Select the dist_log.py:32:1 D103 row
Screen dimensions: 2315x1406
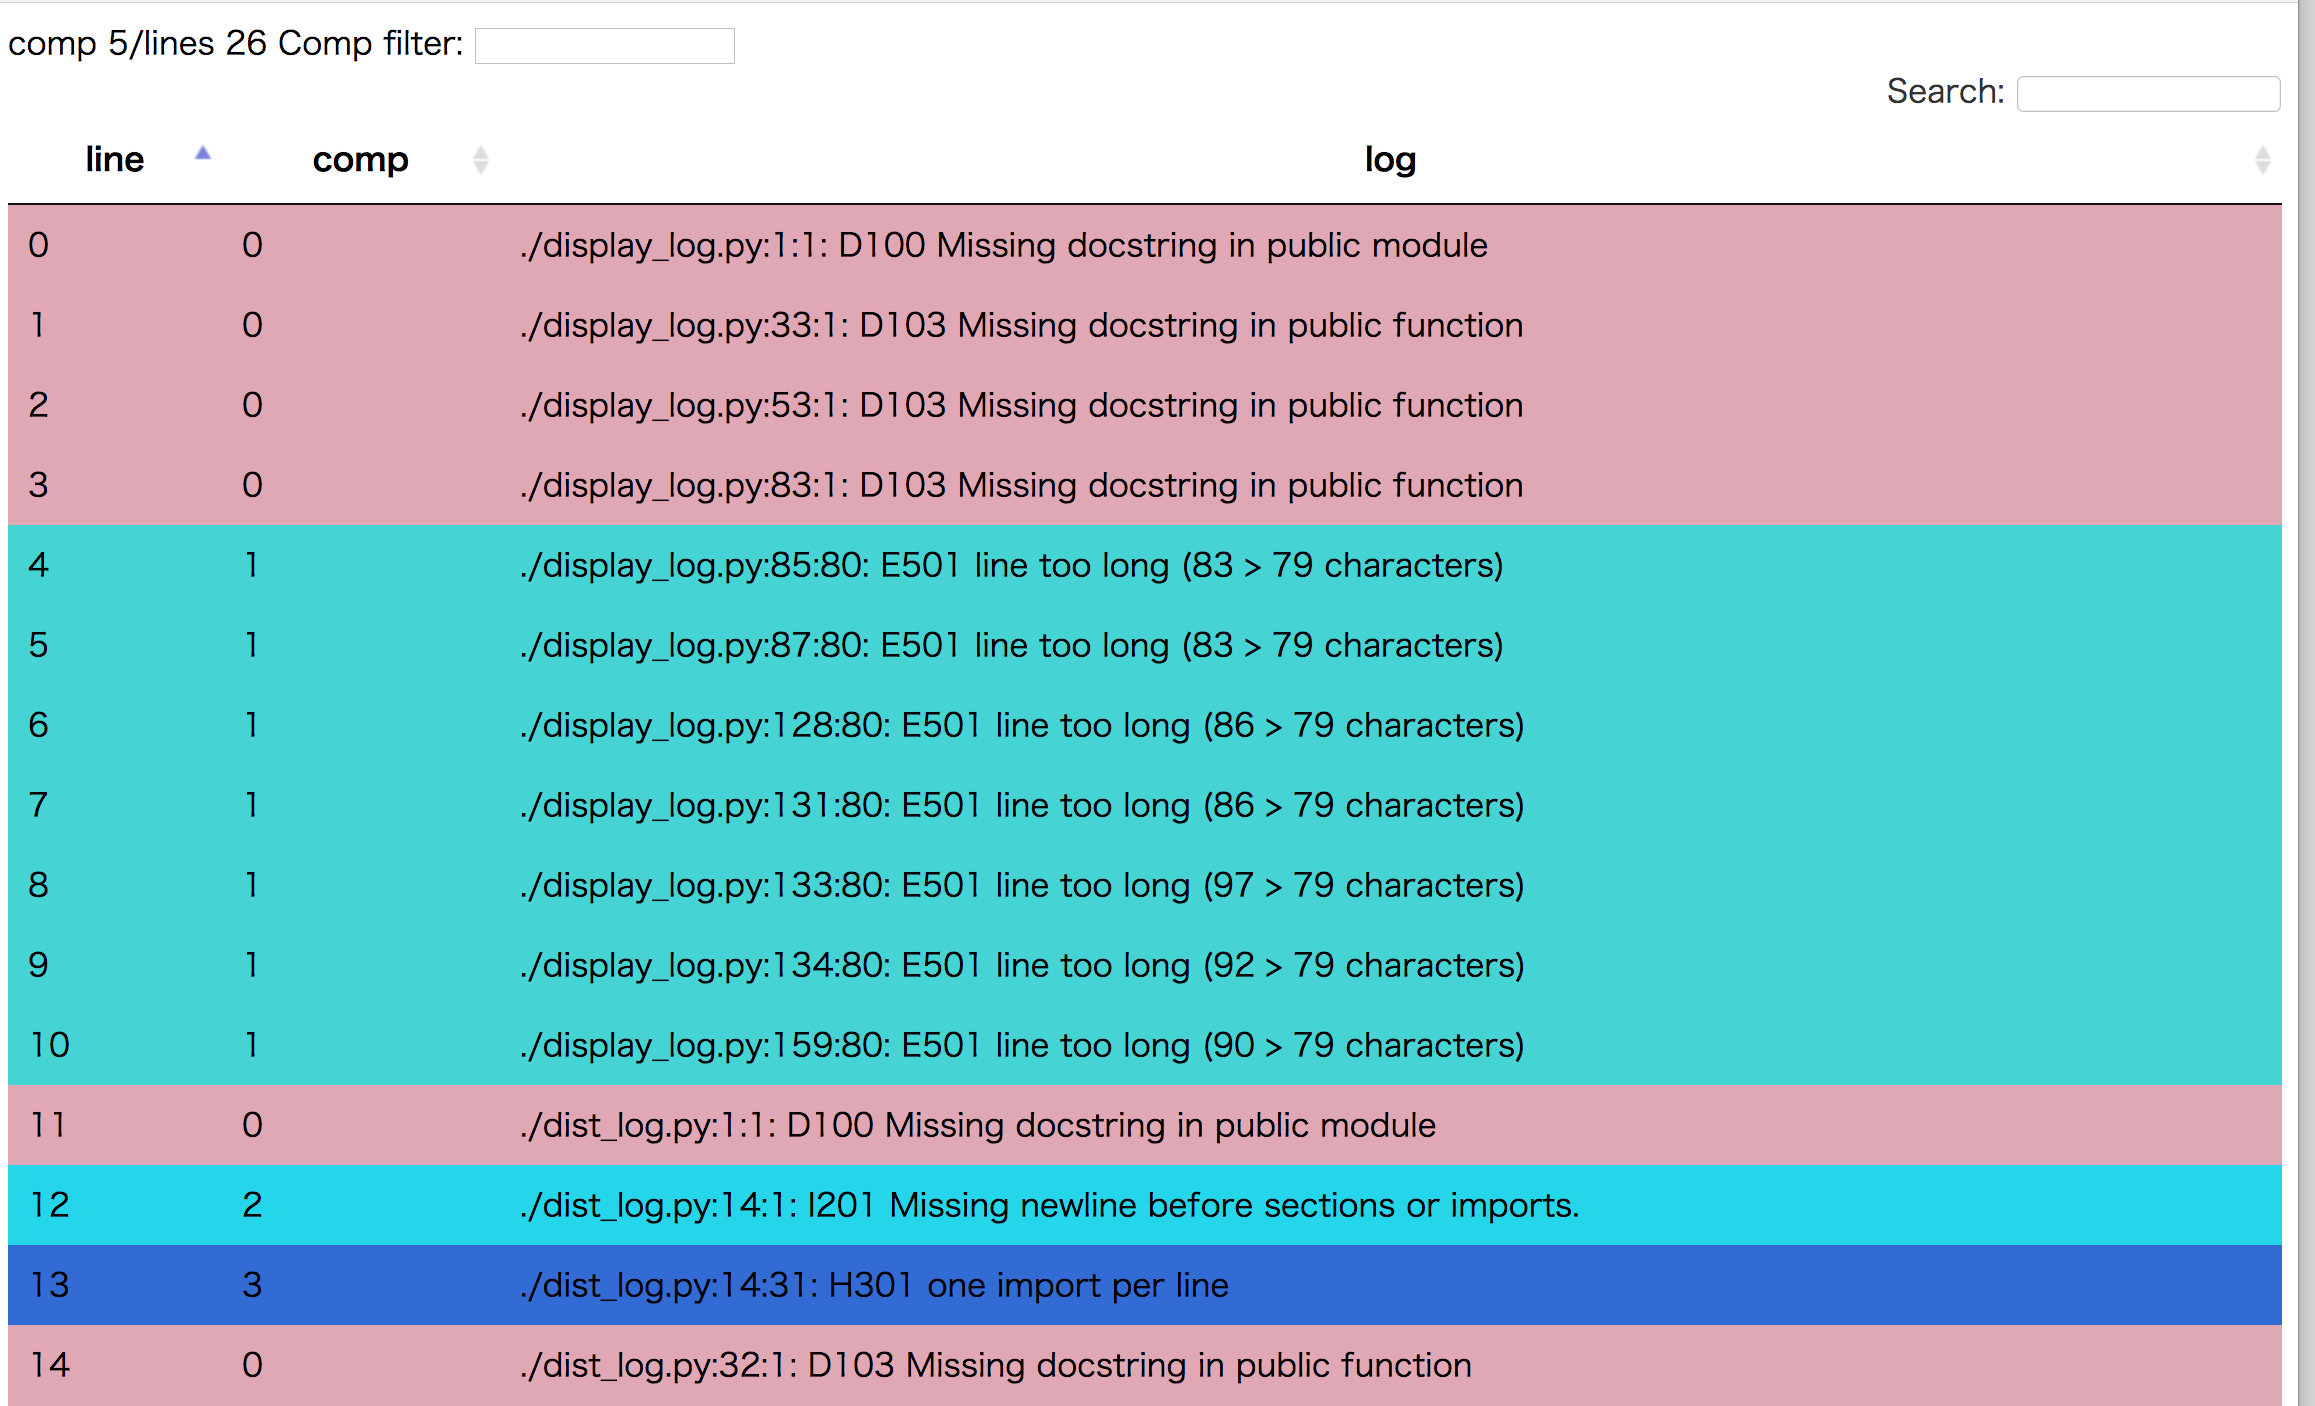995,1365
